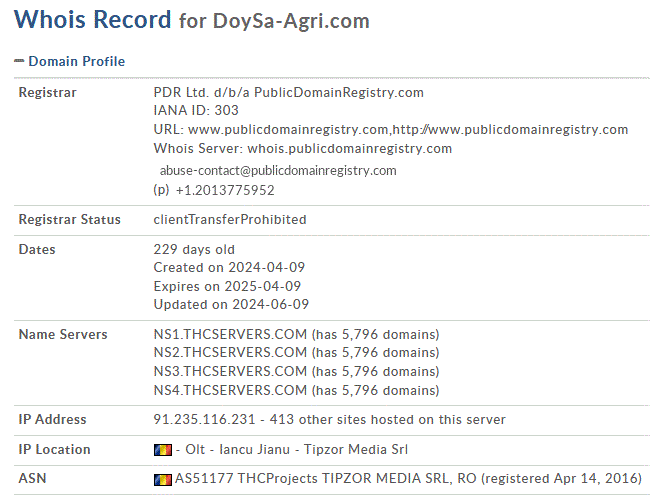
Task: Click Olt - Iancu Jianu - Tipzor Media Srl
Action: tap(296, 449)
